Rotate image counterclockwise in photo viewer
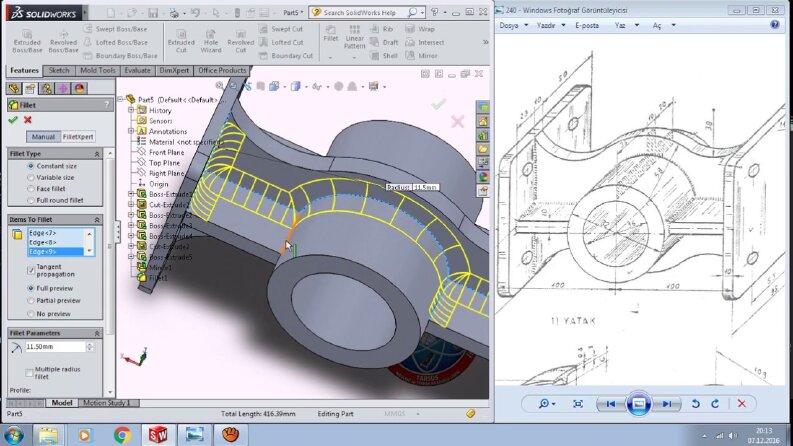The image size is (793, 446). click(695, 404)
